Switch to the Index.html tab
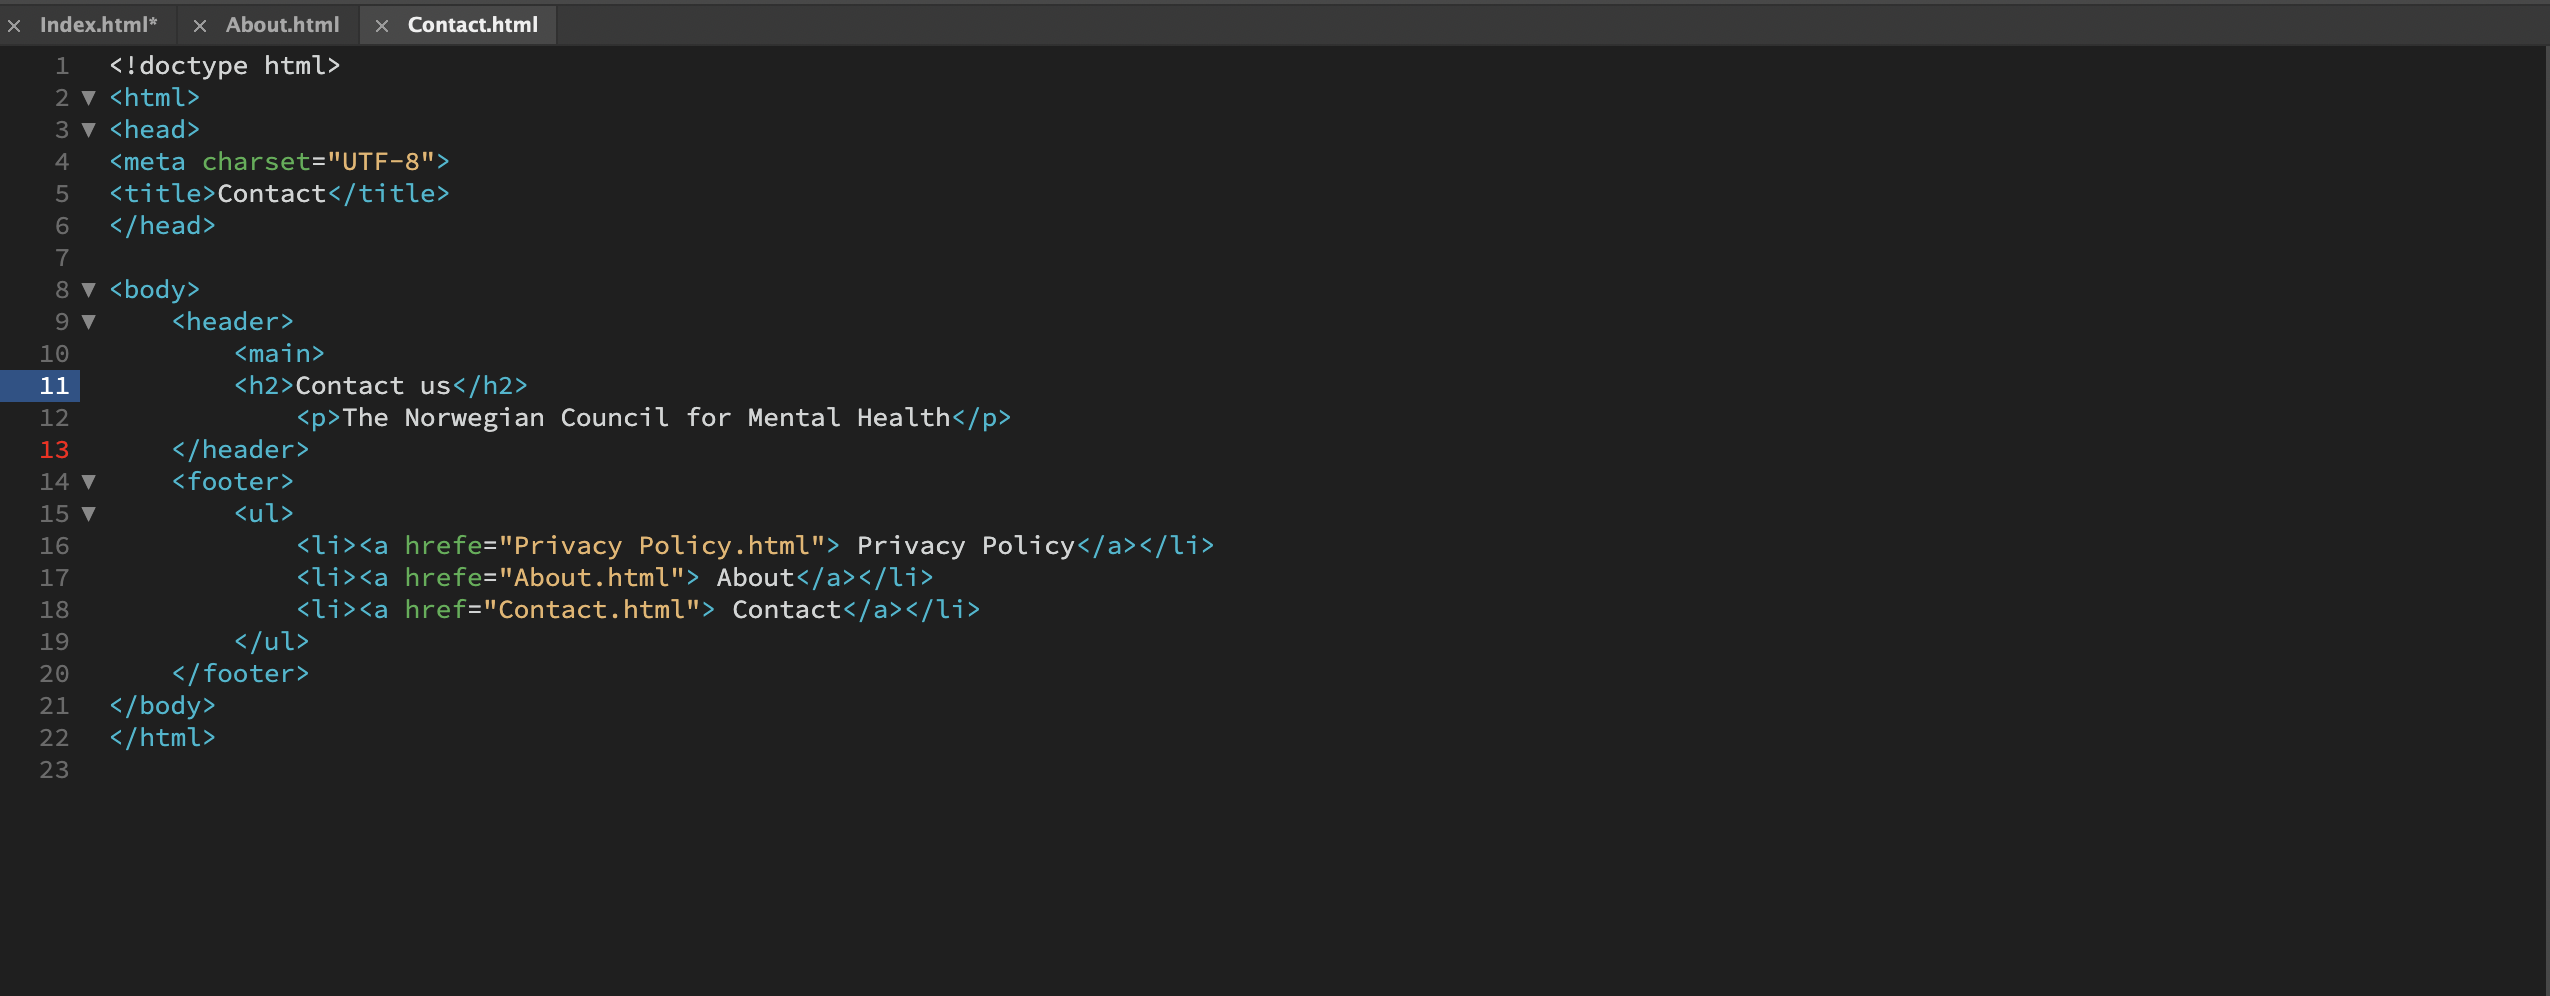This screenshot has width=2550, height=996. point(98,25)
